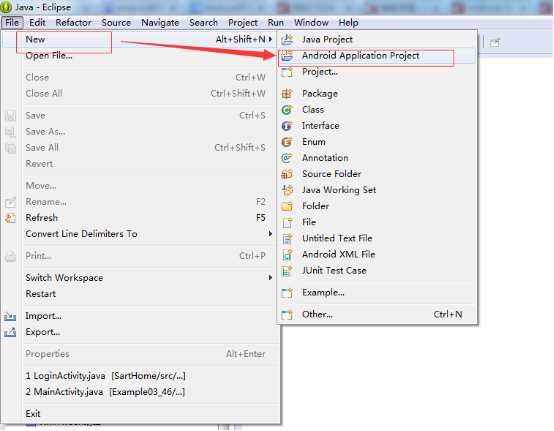
Task: Select Source Folder entry
Action: (x=377, y=174)
